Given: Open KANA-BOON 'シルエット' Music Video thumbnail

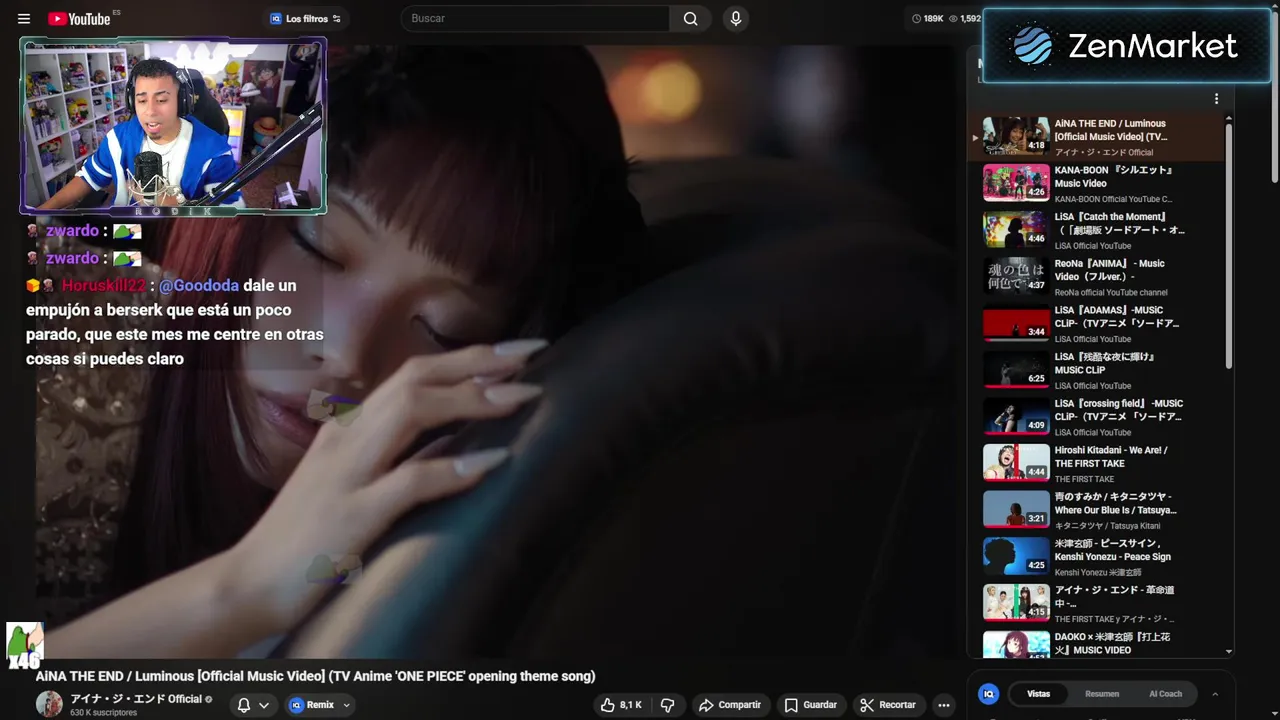Looking at the screenshot, I should coord(1016,182).
